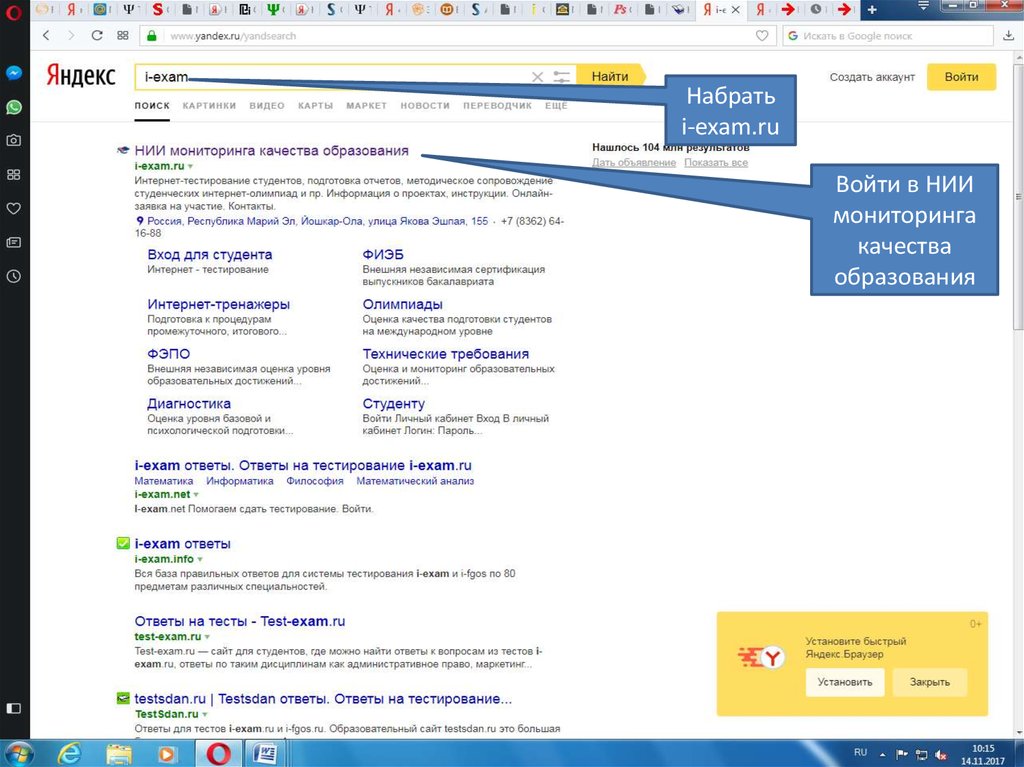Expand i-exam.info result dropdown arrow
Viewport: 1024px width, 767px height.
200,560
